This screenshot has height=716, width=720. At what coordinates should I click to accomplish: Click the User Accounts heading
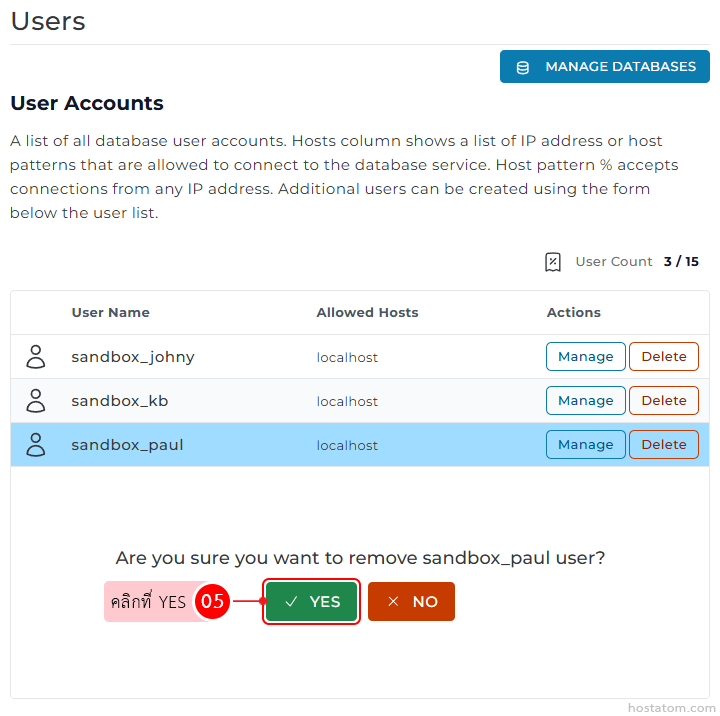pos(87,103)
